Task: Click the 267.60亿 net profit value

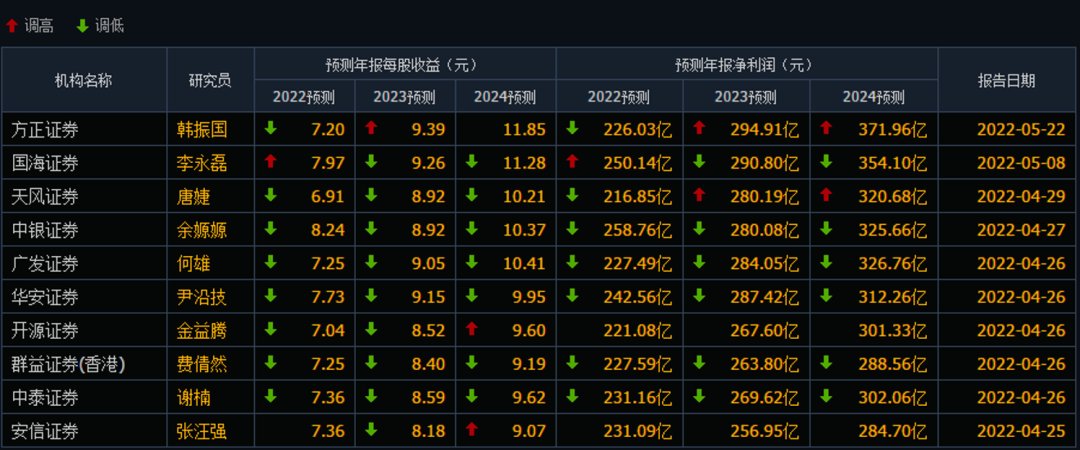Action: (765, 331)
